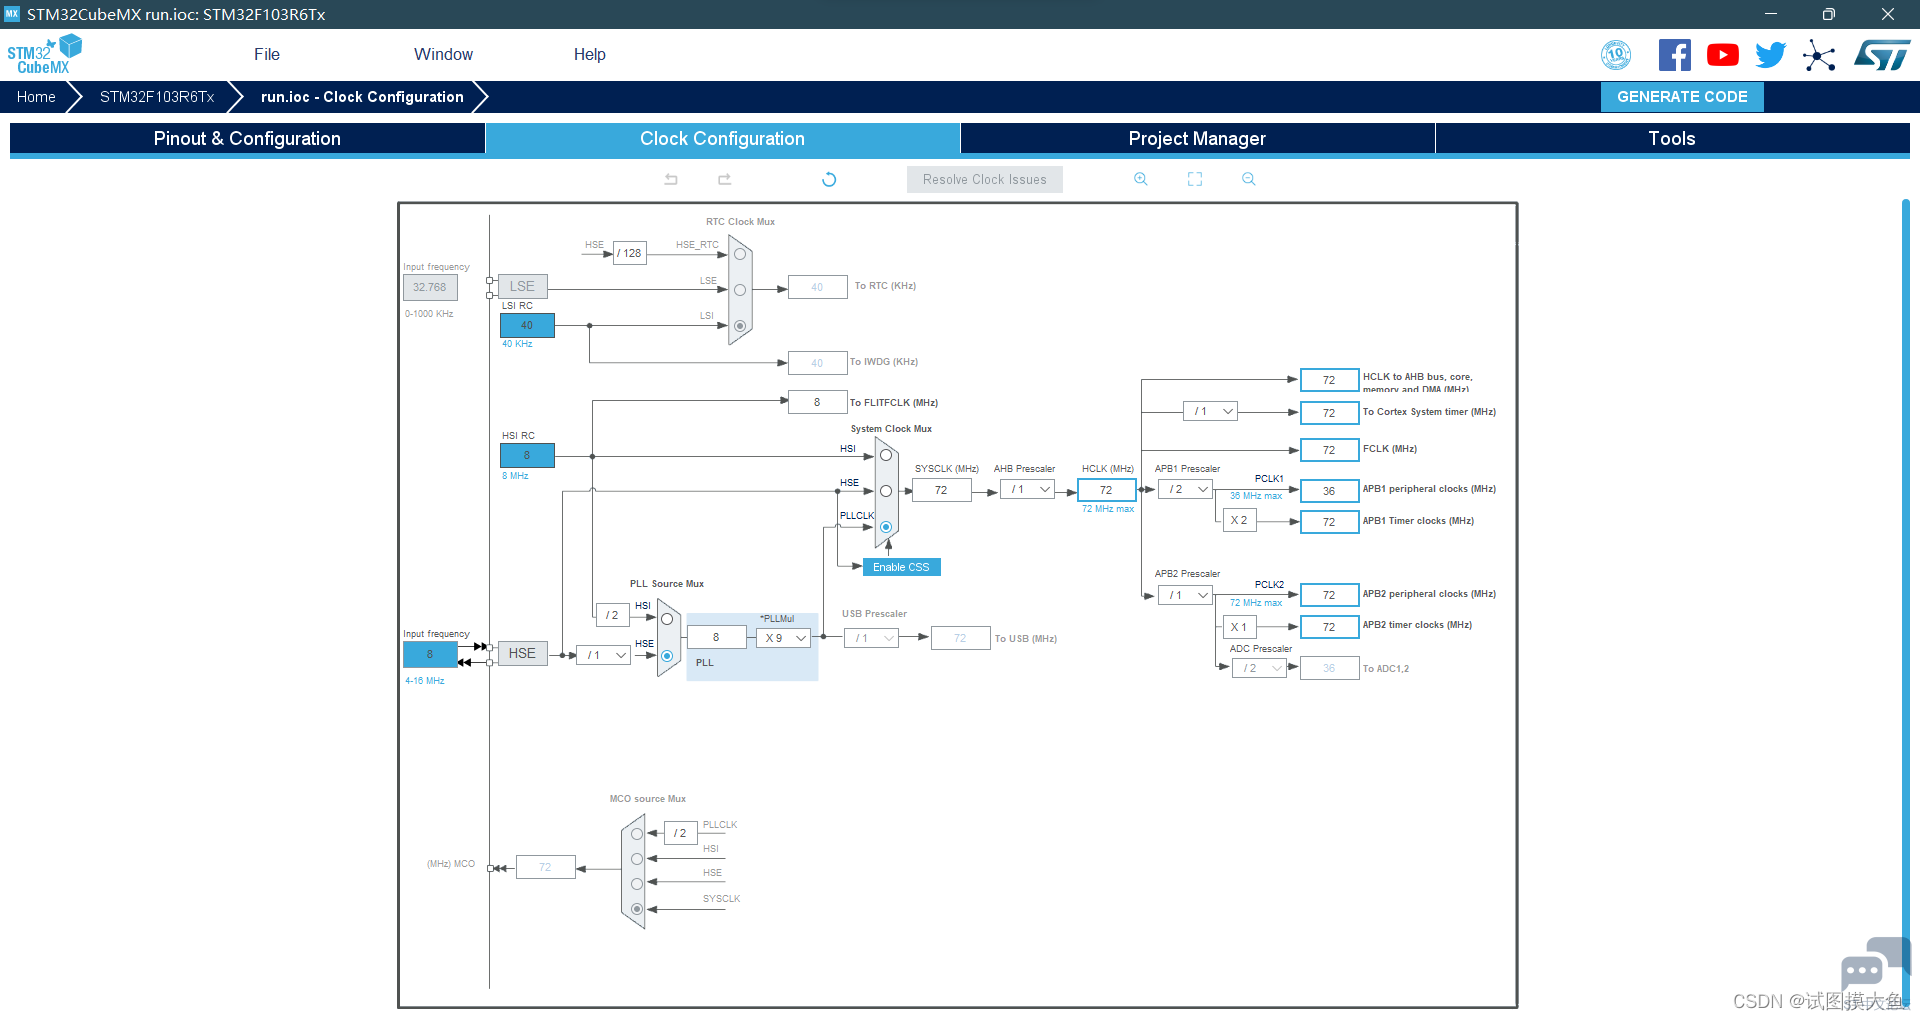
Task: Open the Twitter bird icon
Action: [1771, 55]
